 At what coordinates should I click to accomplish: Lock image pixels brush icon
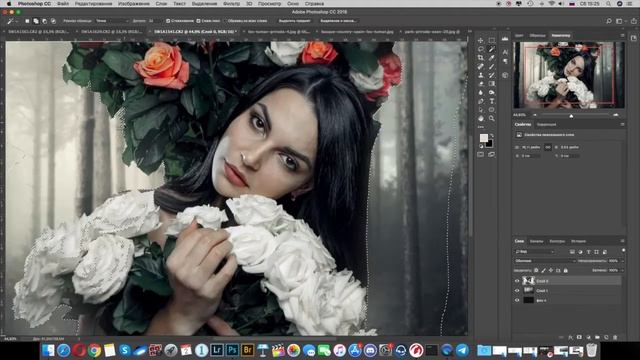pos(543,270)
